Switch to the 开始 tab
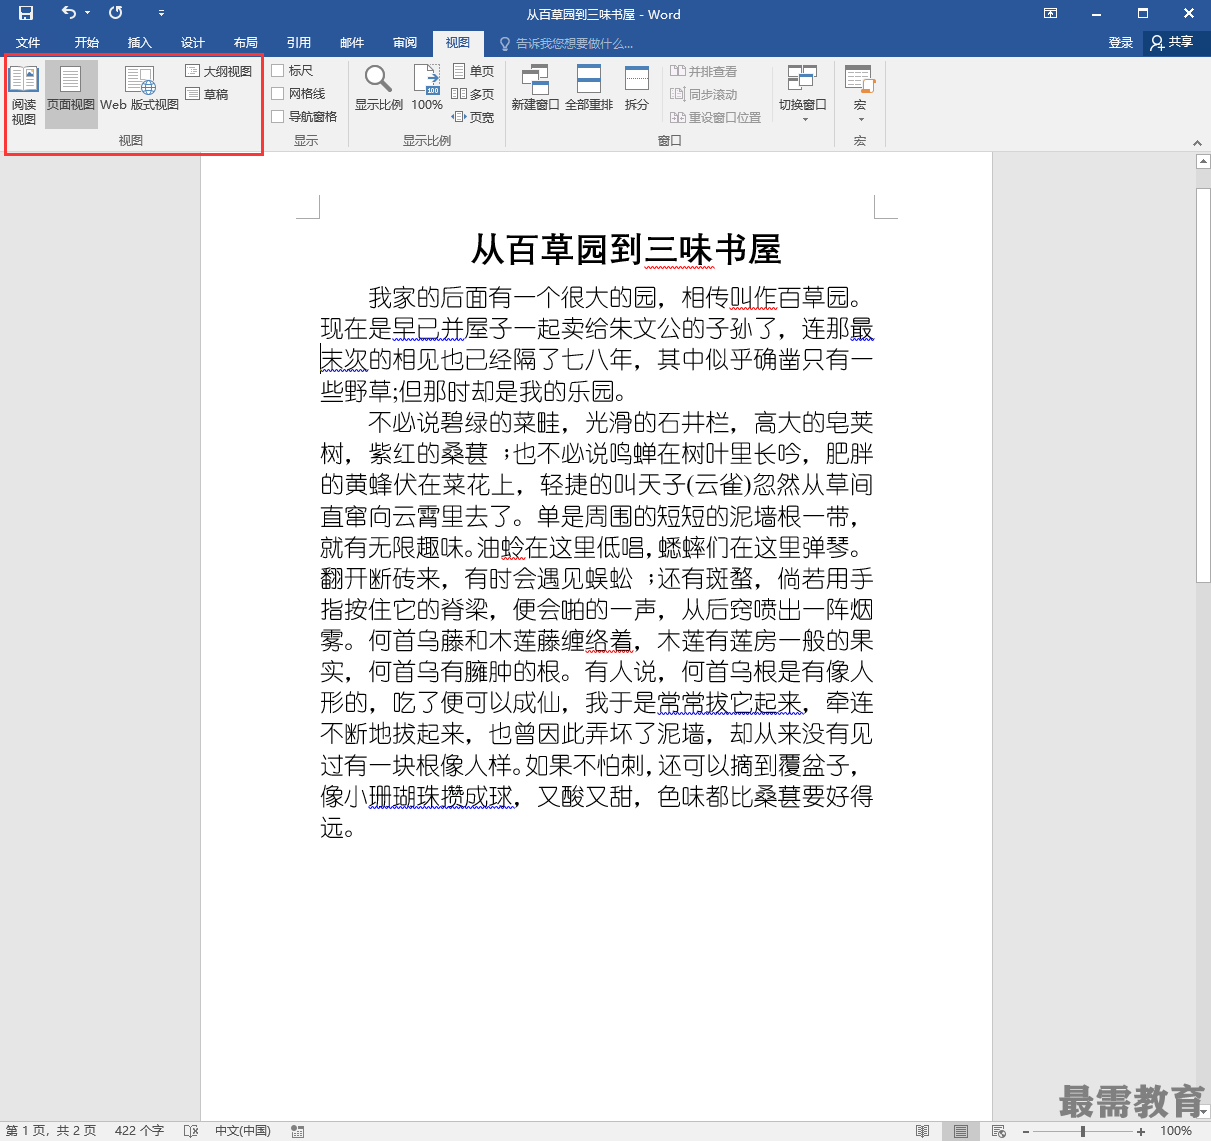This screenshot has height=1141, width=1211. click(87, 42)
